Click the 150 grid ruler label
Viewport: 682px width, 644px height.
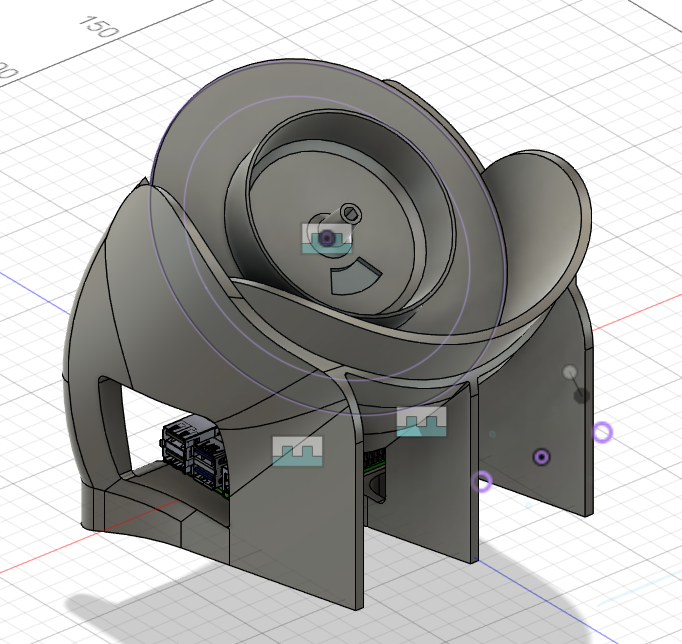(x=97, y=27)
